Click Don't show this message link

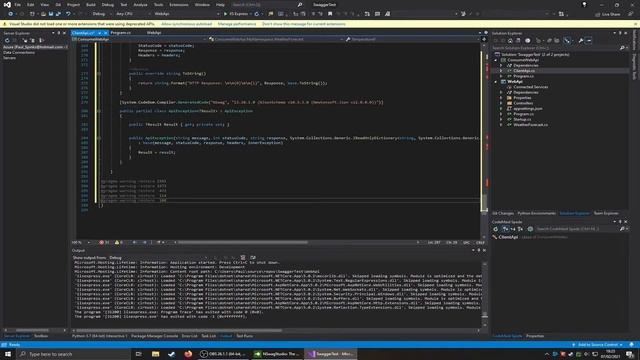point(304,24)
